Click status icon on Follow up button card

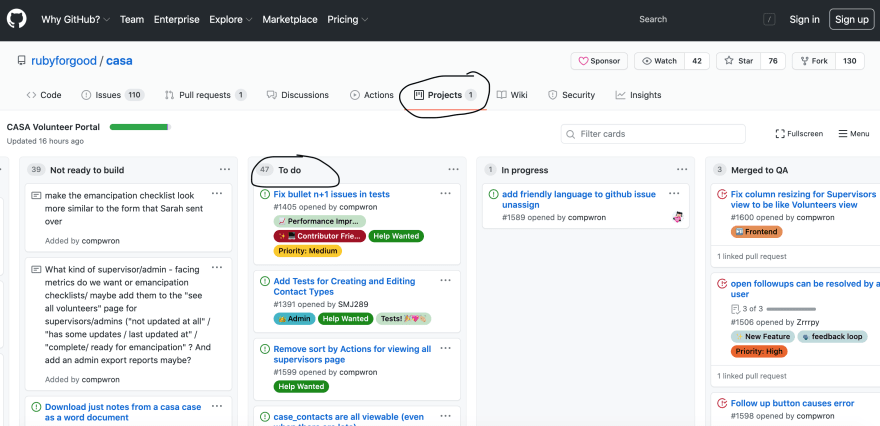(722, 403)
